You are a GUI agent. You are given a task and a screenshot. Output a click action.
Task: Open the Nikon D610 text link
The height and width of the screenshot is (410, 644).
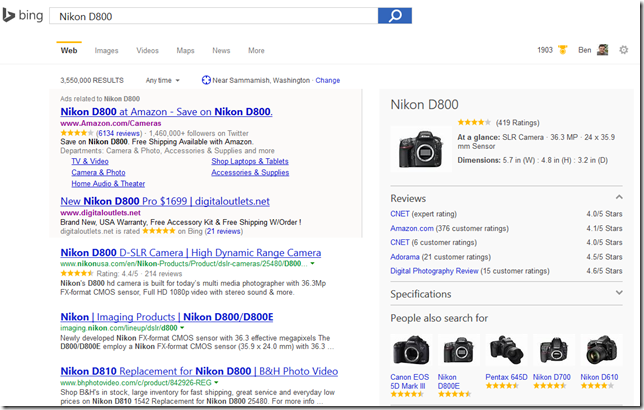coord(599,377)
